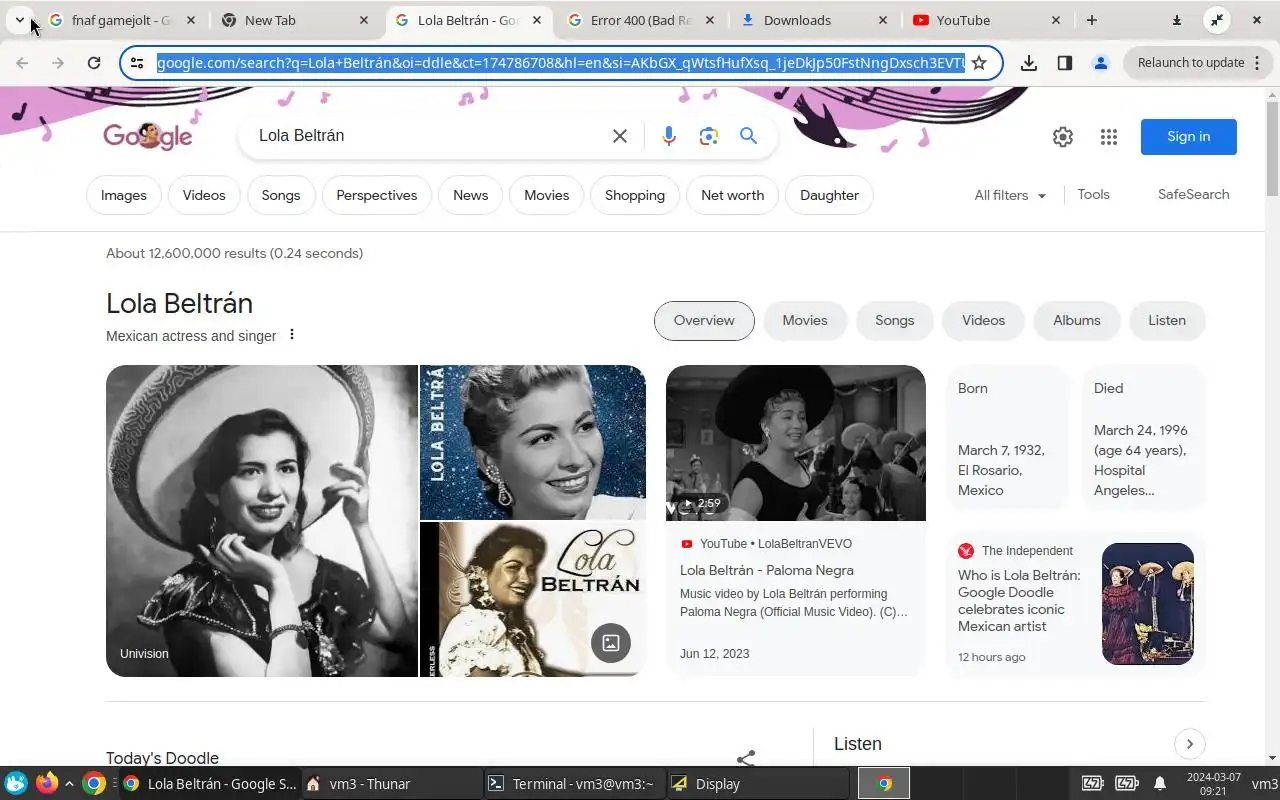The image size is (1280, 800).
Task: Open Google quick settings gear
Action: click(1063, 137)
